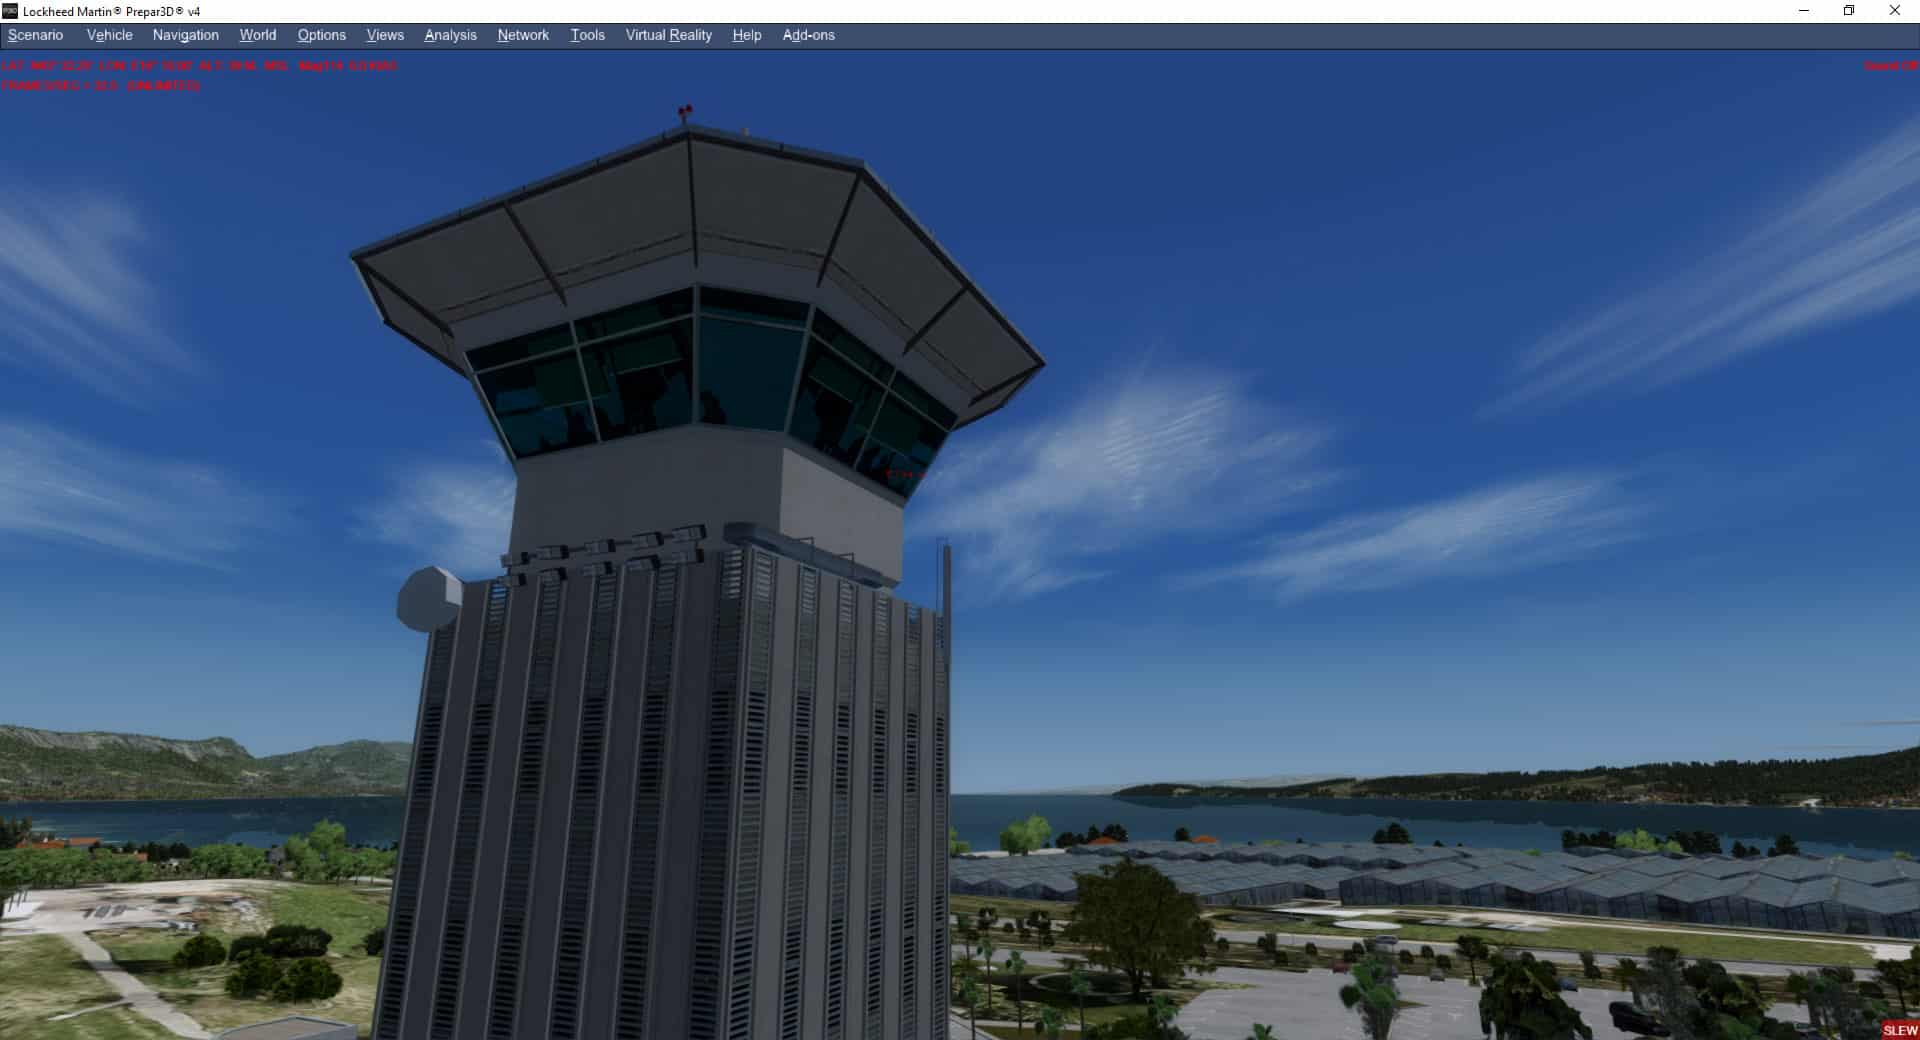Click the red SLEW mode indicator
1920x1040 pixels.
(1900, 1030)
